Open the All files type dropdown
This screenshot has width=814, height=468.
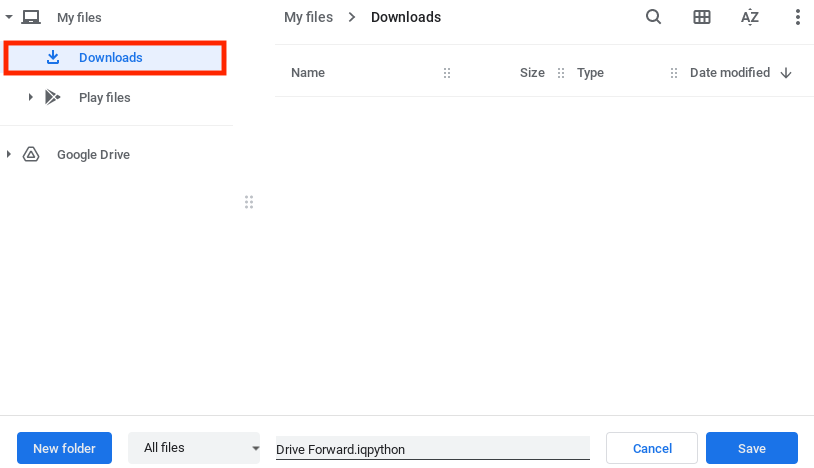[194, 448]
